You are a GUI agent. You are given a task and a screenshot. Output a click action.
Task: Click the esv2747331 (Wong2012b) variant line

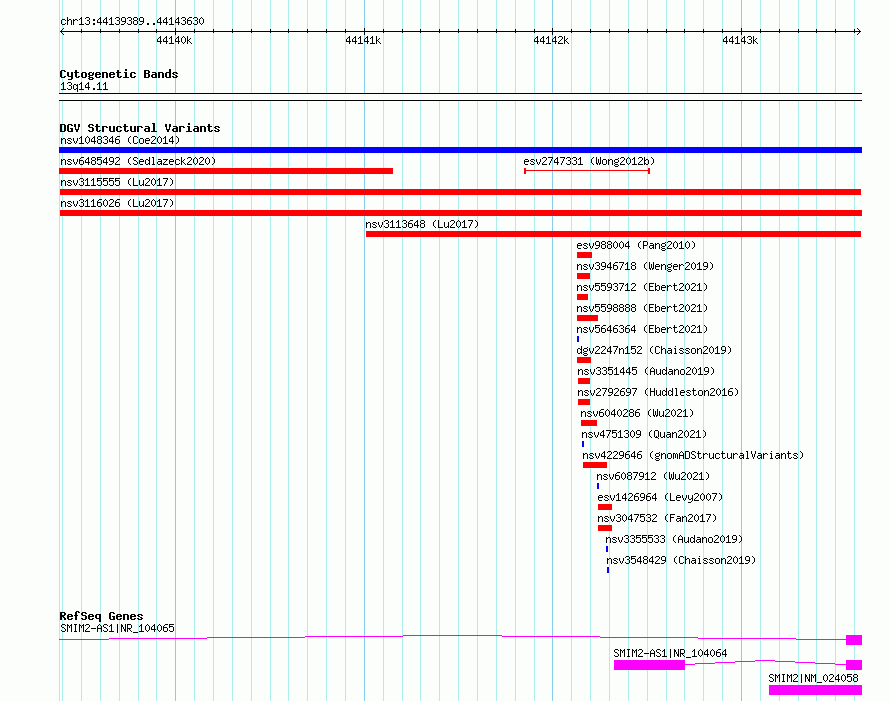click(587, 170)
